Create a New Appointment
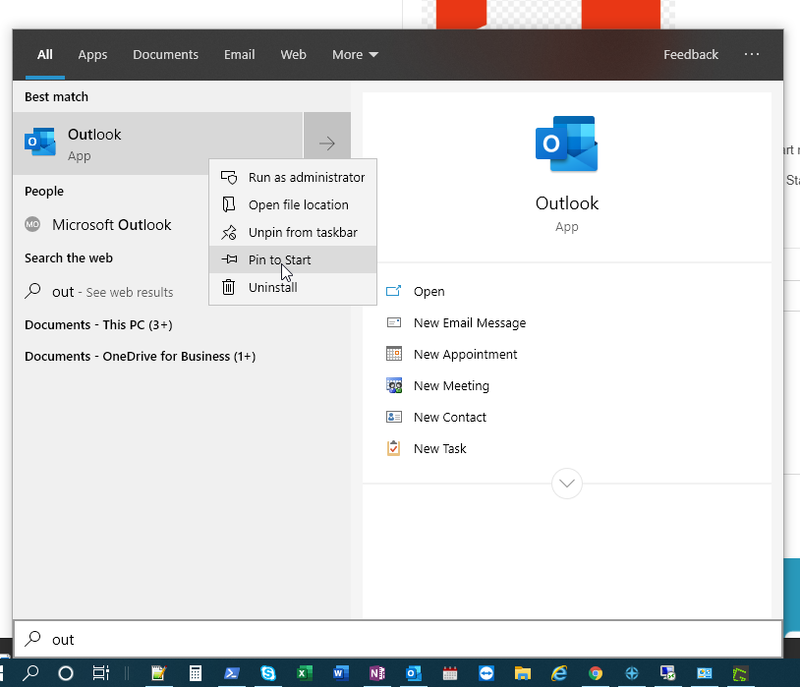Viewport: 800px width, 687px height. coord(465,354)
